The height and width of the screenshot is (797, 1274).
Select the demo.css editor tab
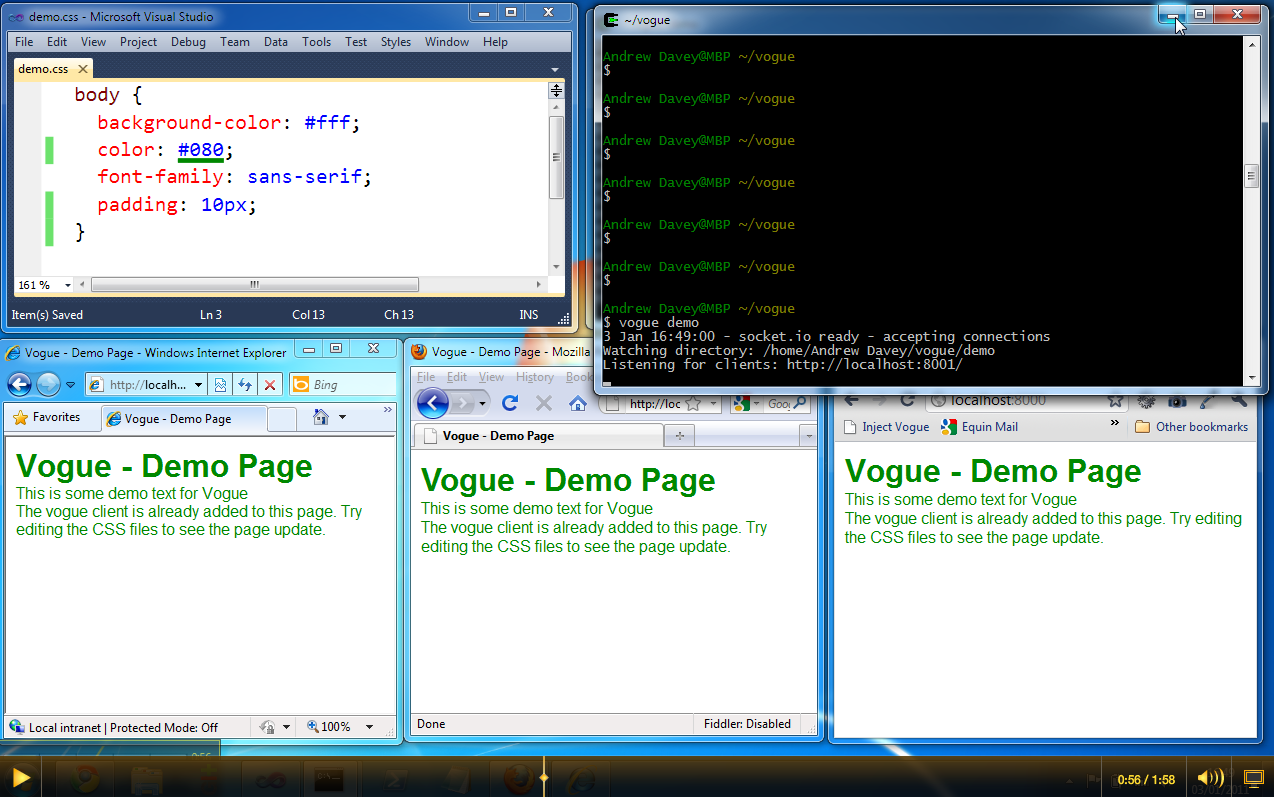43,69
